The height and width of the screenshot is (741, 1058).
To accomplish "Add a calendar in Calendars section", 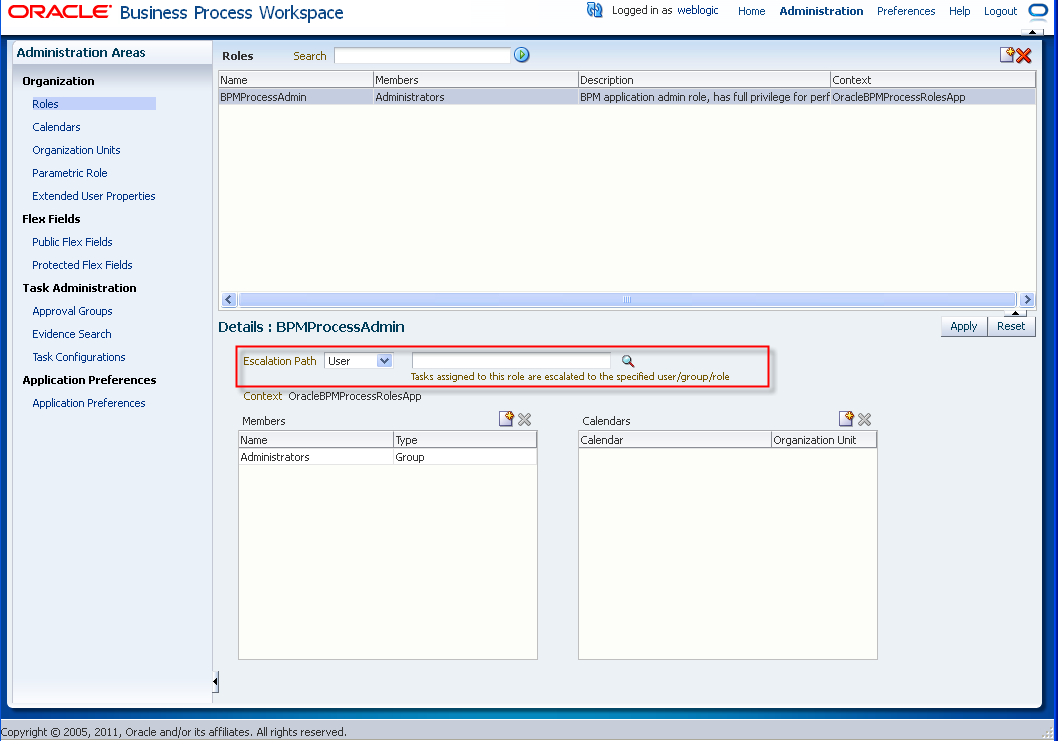I will point(846,419).
